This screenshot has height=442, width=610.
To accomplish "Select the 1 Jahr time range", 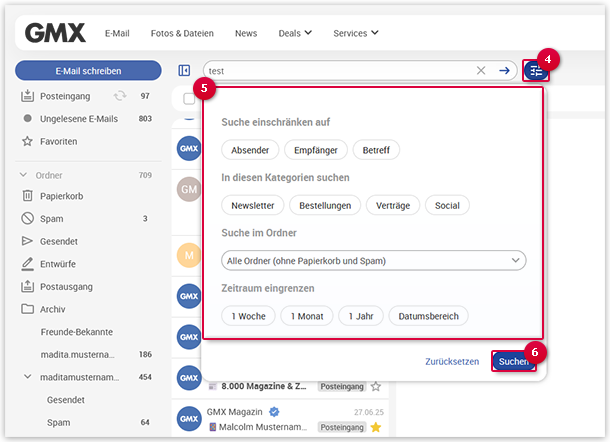I will pyautogui.click(x=361, y=316).
